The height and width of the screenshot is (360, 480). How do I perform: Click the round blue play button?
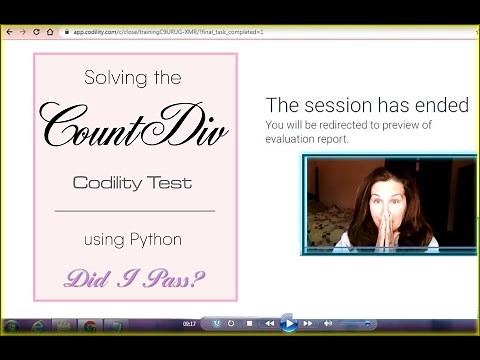tap(289, 323)
